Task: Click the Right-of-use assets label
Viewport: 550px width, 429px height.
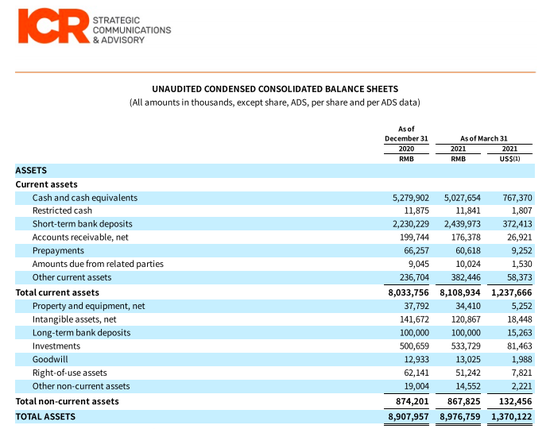Action: click(69, 373)
